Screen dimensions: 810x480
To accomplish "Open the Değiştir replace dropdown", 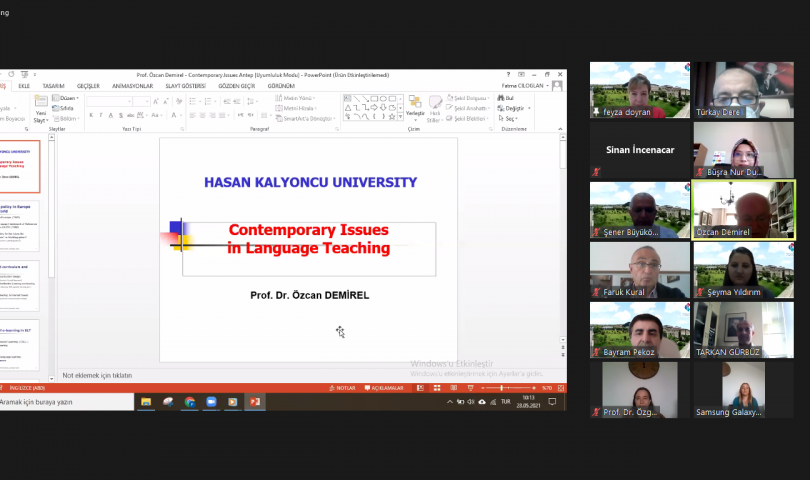I will tap(513, 108).
